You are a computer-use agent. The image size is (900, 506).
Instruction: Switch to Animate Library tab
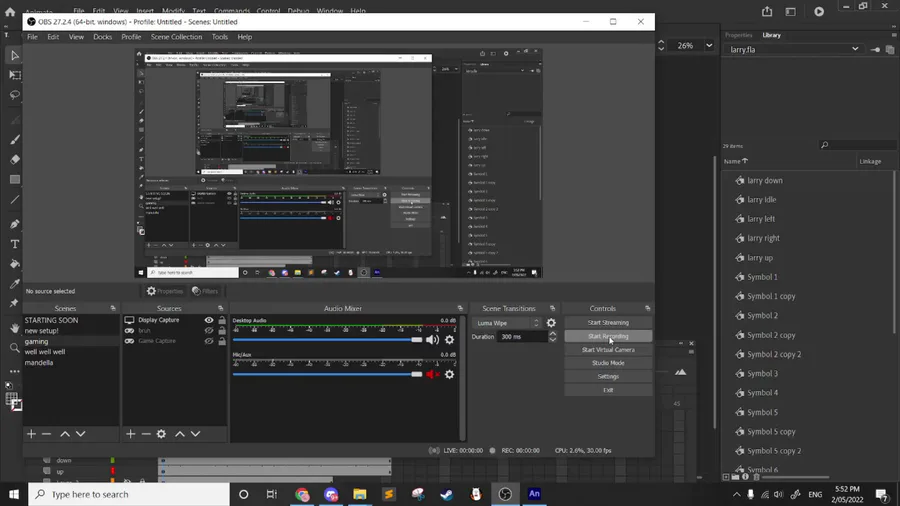771,35
